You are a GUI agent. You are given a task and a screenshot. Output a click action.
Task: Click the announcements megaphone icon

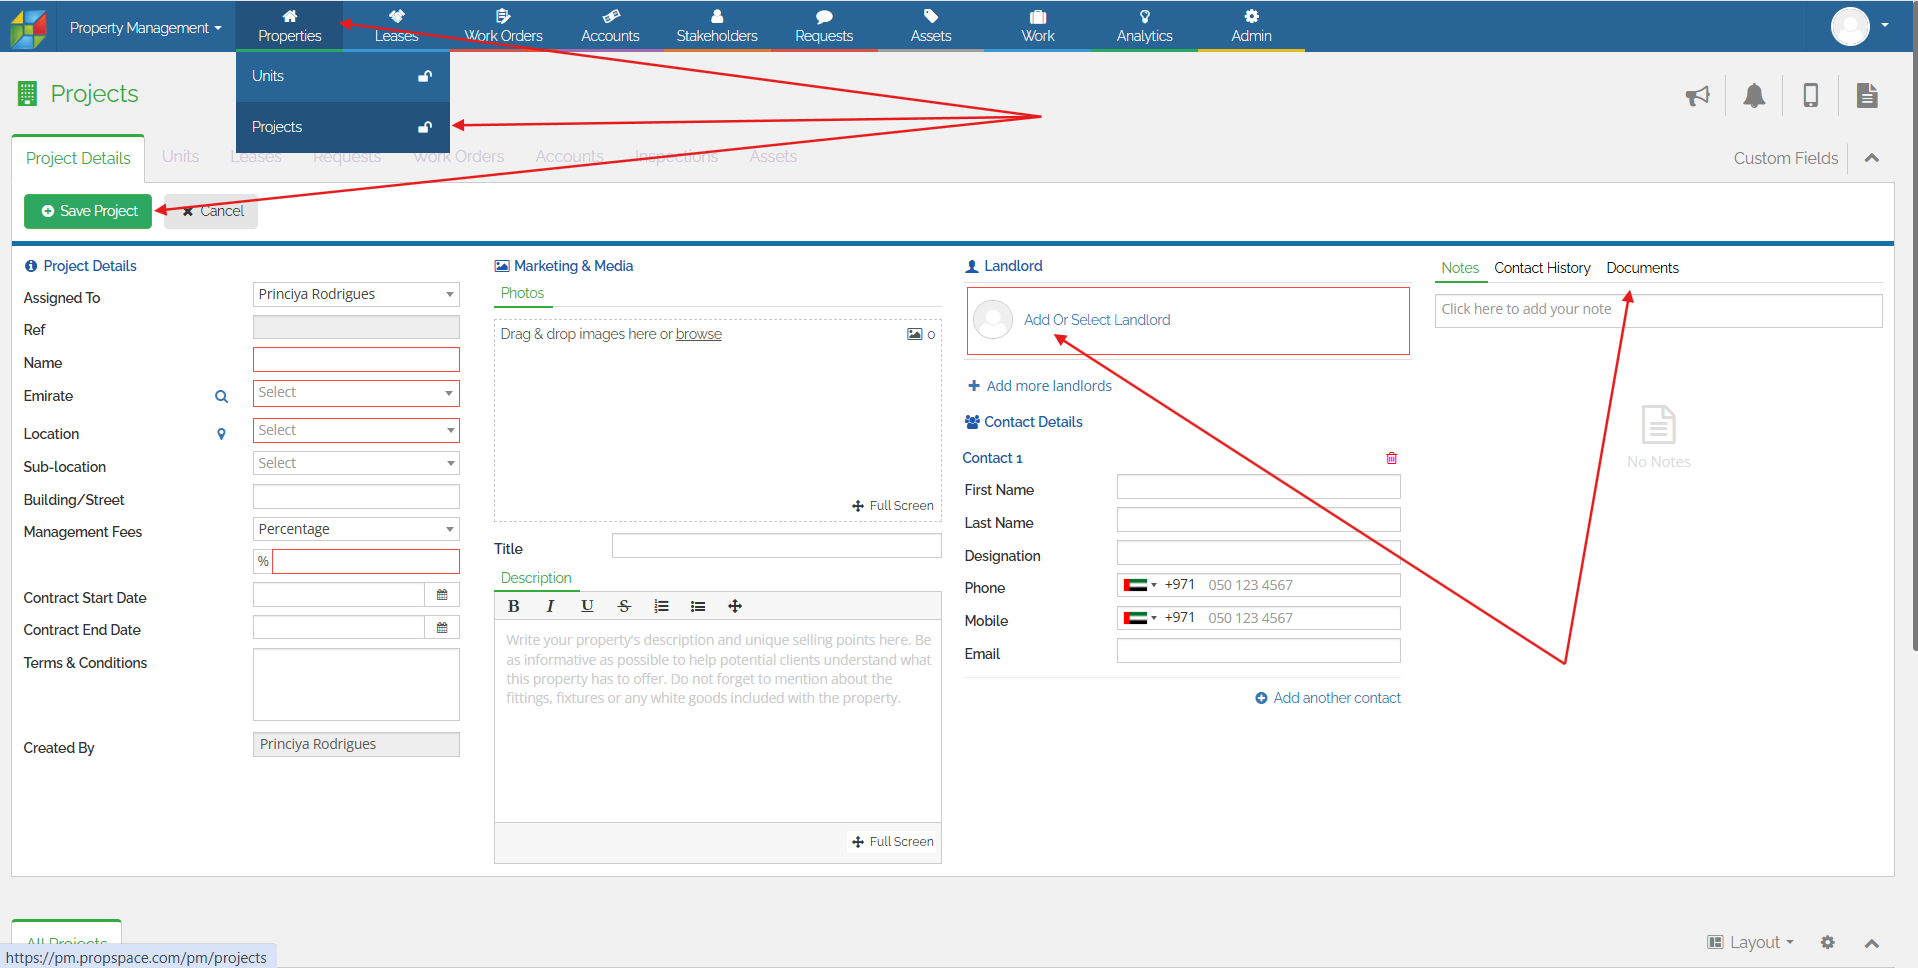tap(1697, 96)
